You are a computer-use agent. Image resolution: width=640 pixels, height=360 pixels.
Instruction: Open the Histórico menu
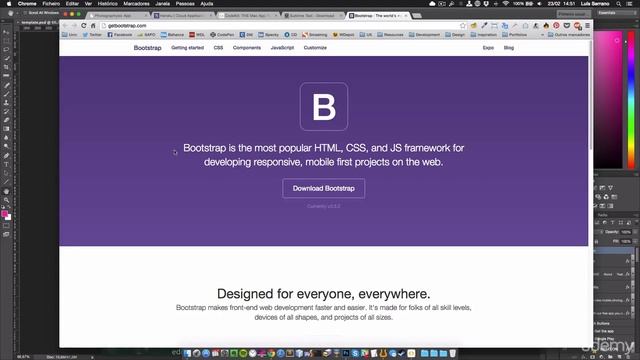tap(107, 4)
